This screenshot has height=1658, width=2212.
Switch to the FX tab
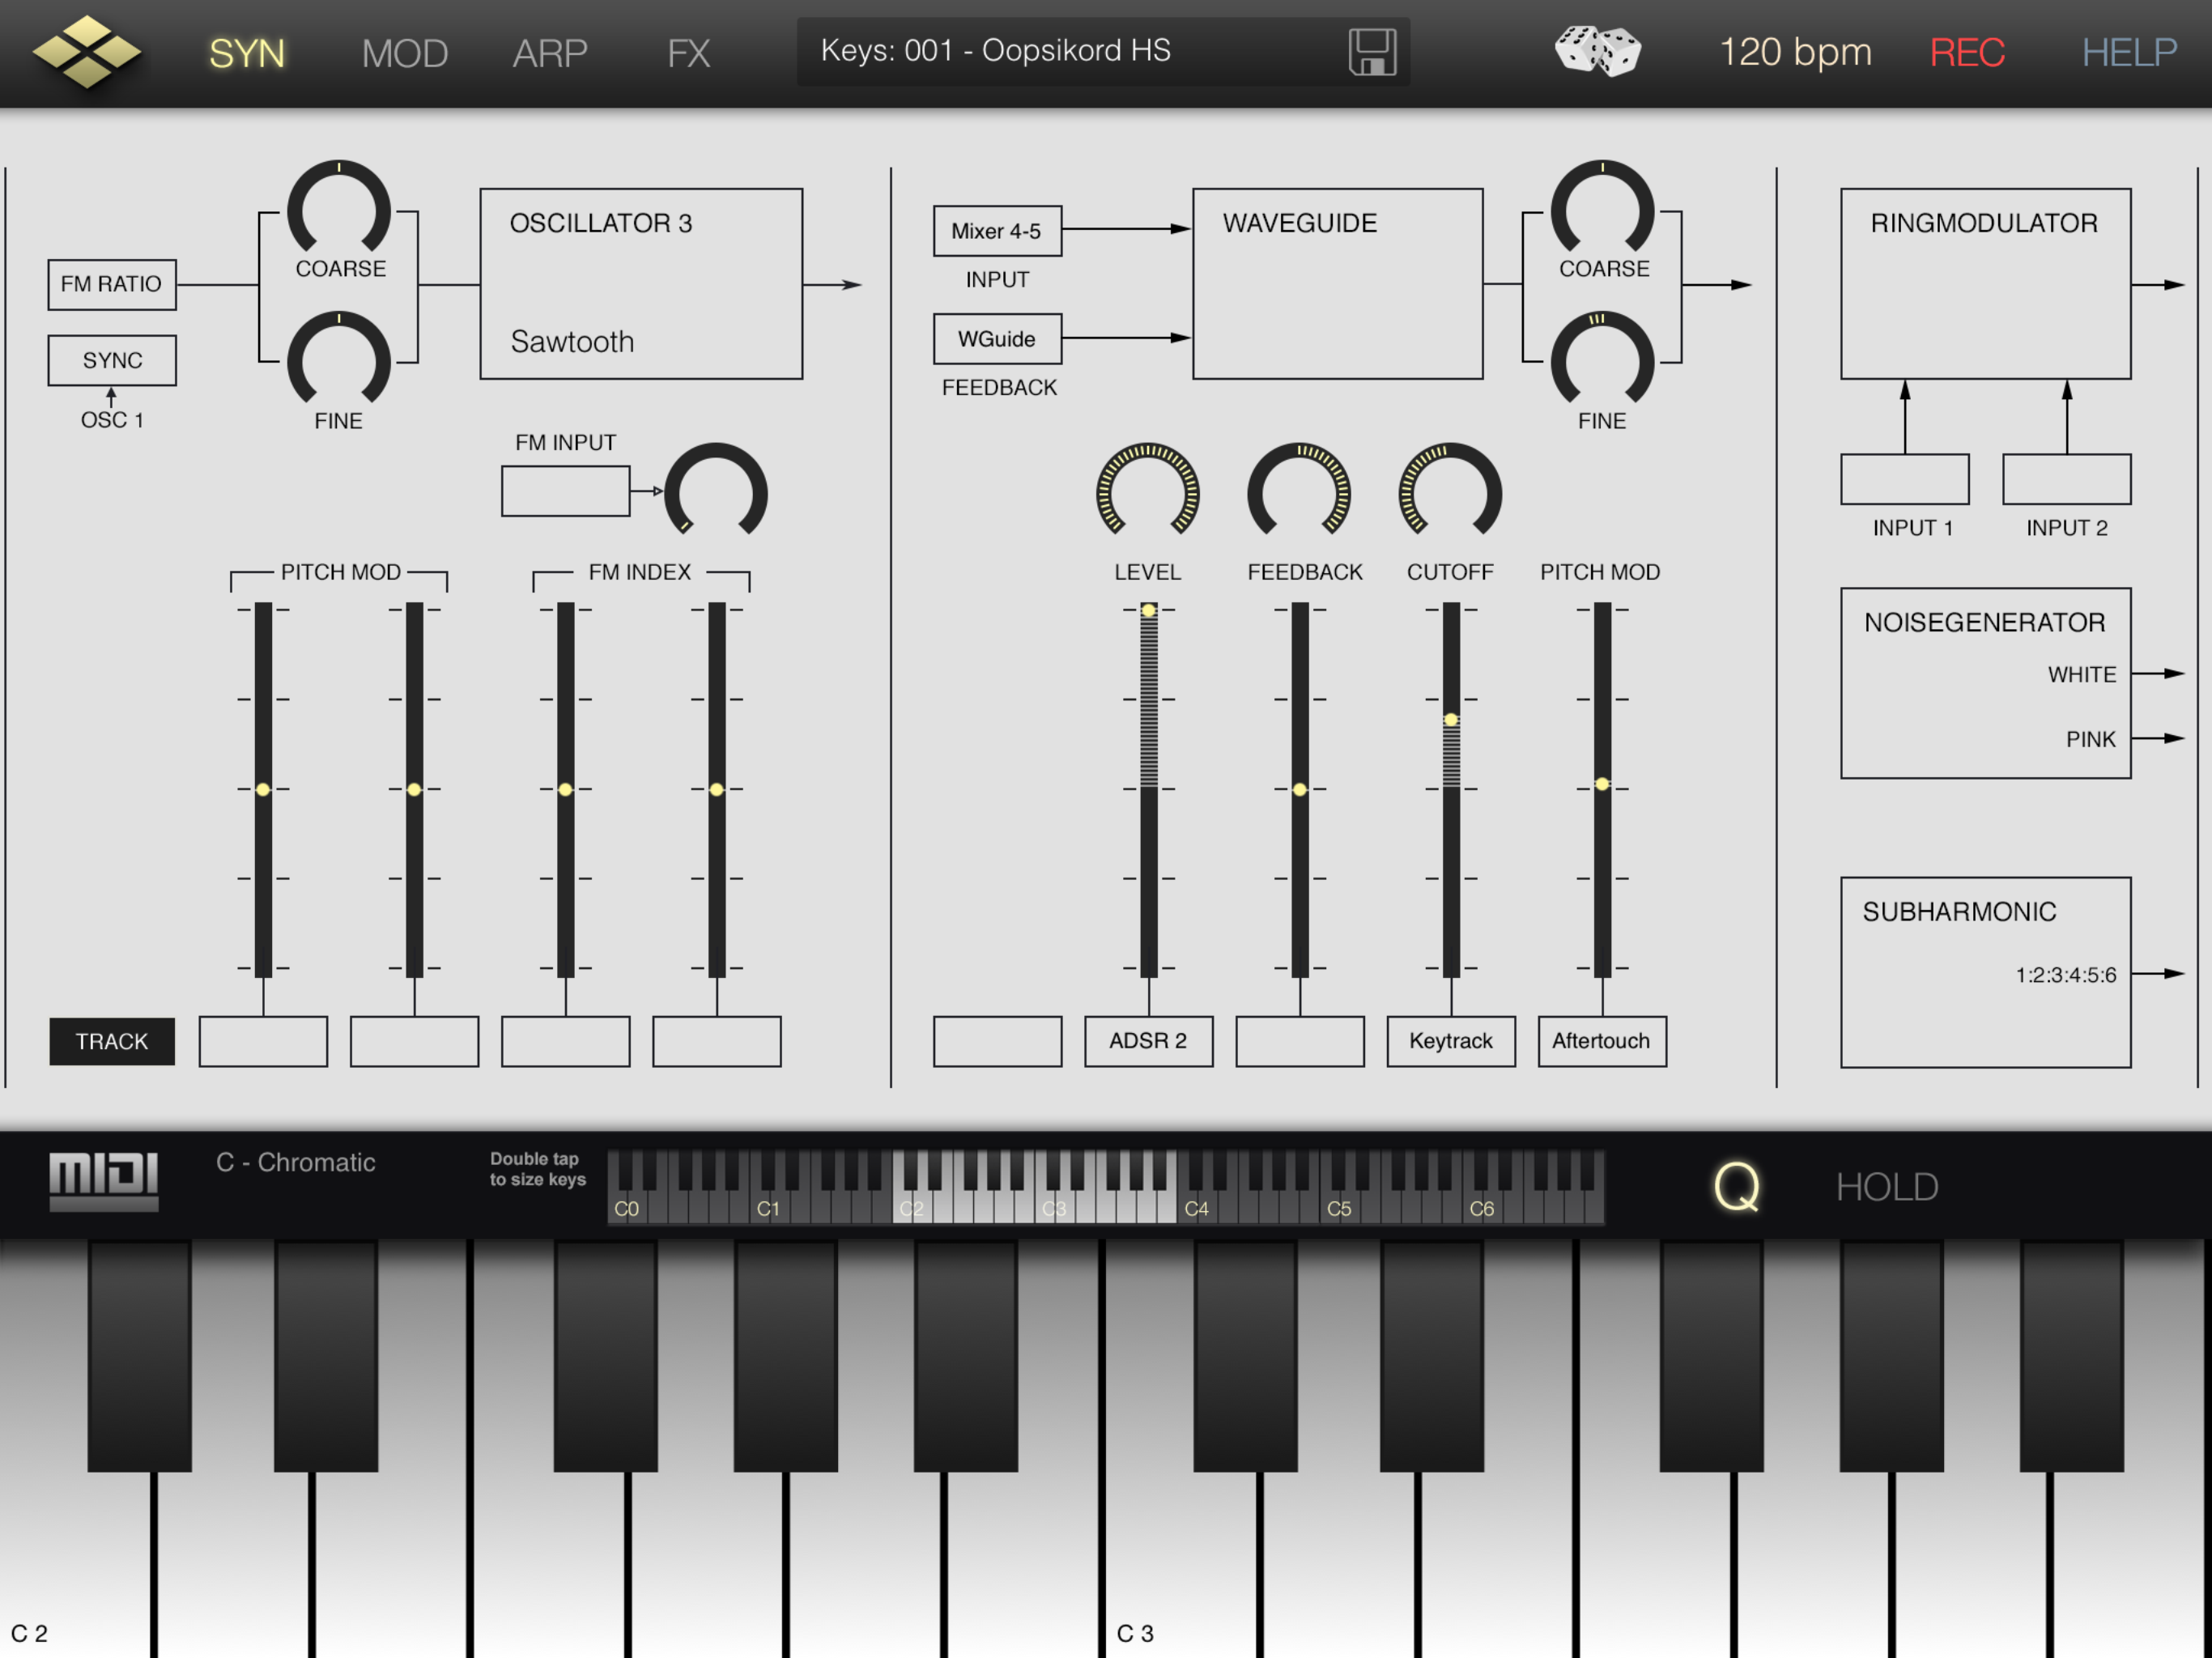click(x=688, y=53)
